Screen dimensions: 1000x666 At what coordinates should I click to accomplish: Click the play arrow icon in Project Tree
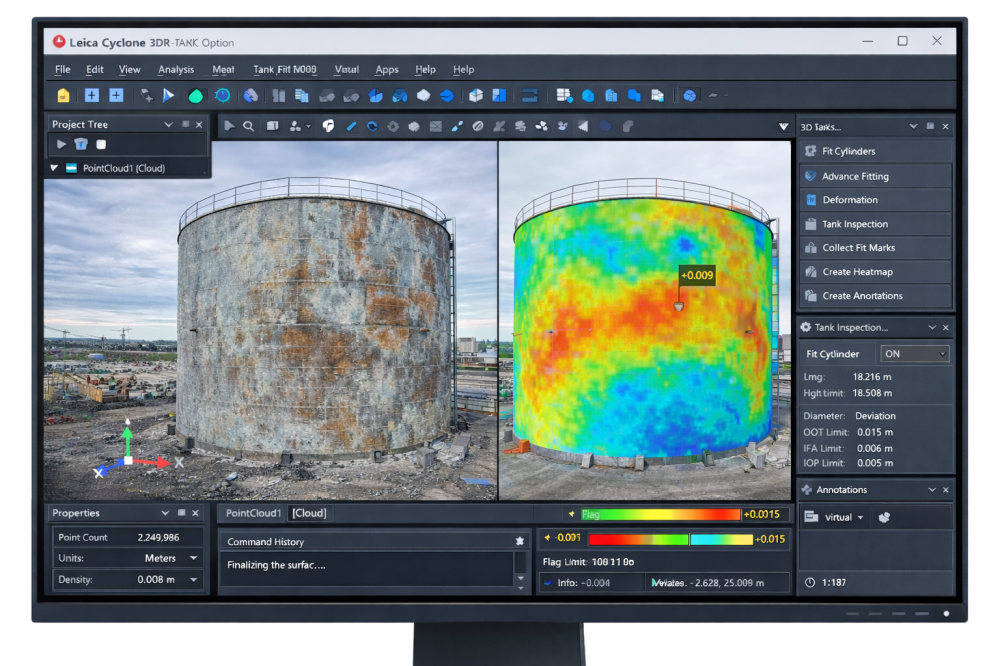pyautogui.click(x=61, y=145)
